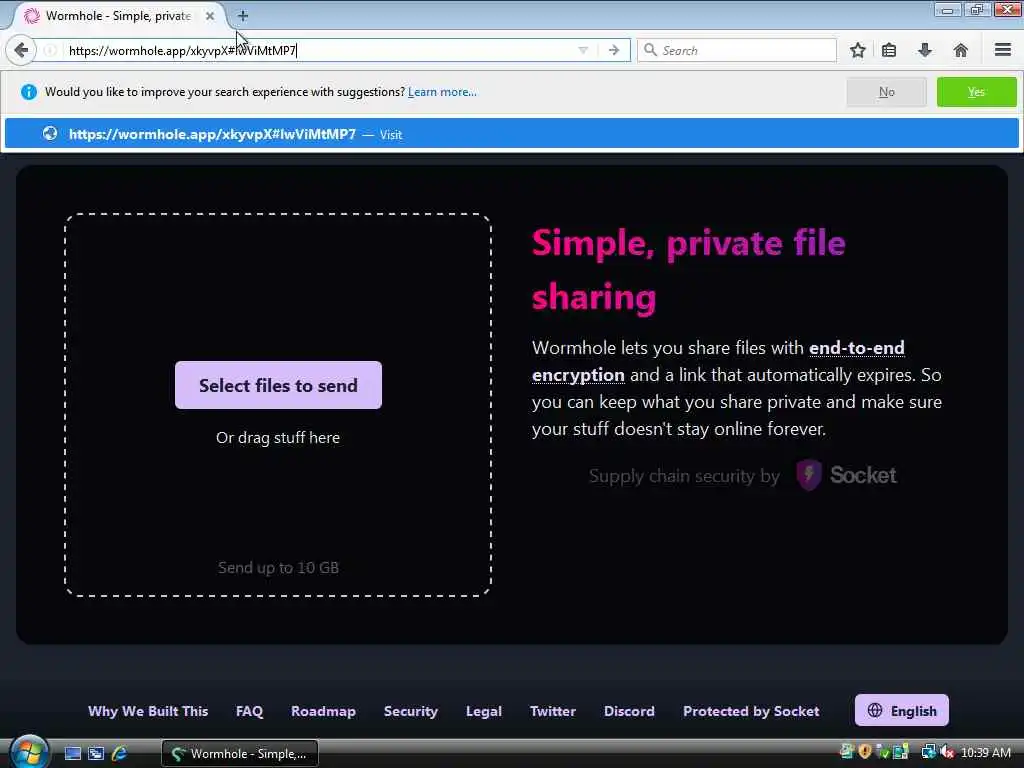This screenshot has width=1024, height=768.
Task: Click the volume muted tray icon
Action: coord(947,753)
